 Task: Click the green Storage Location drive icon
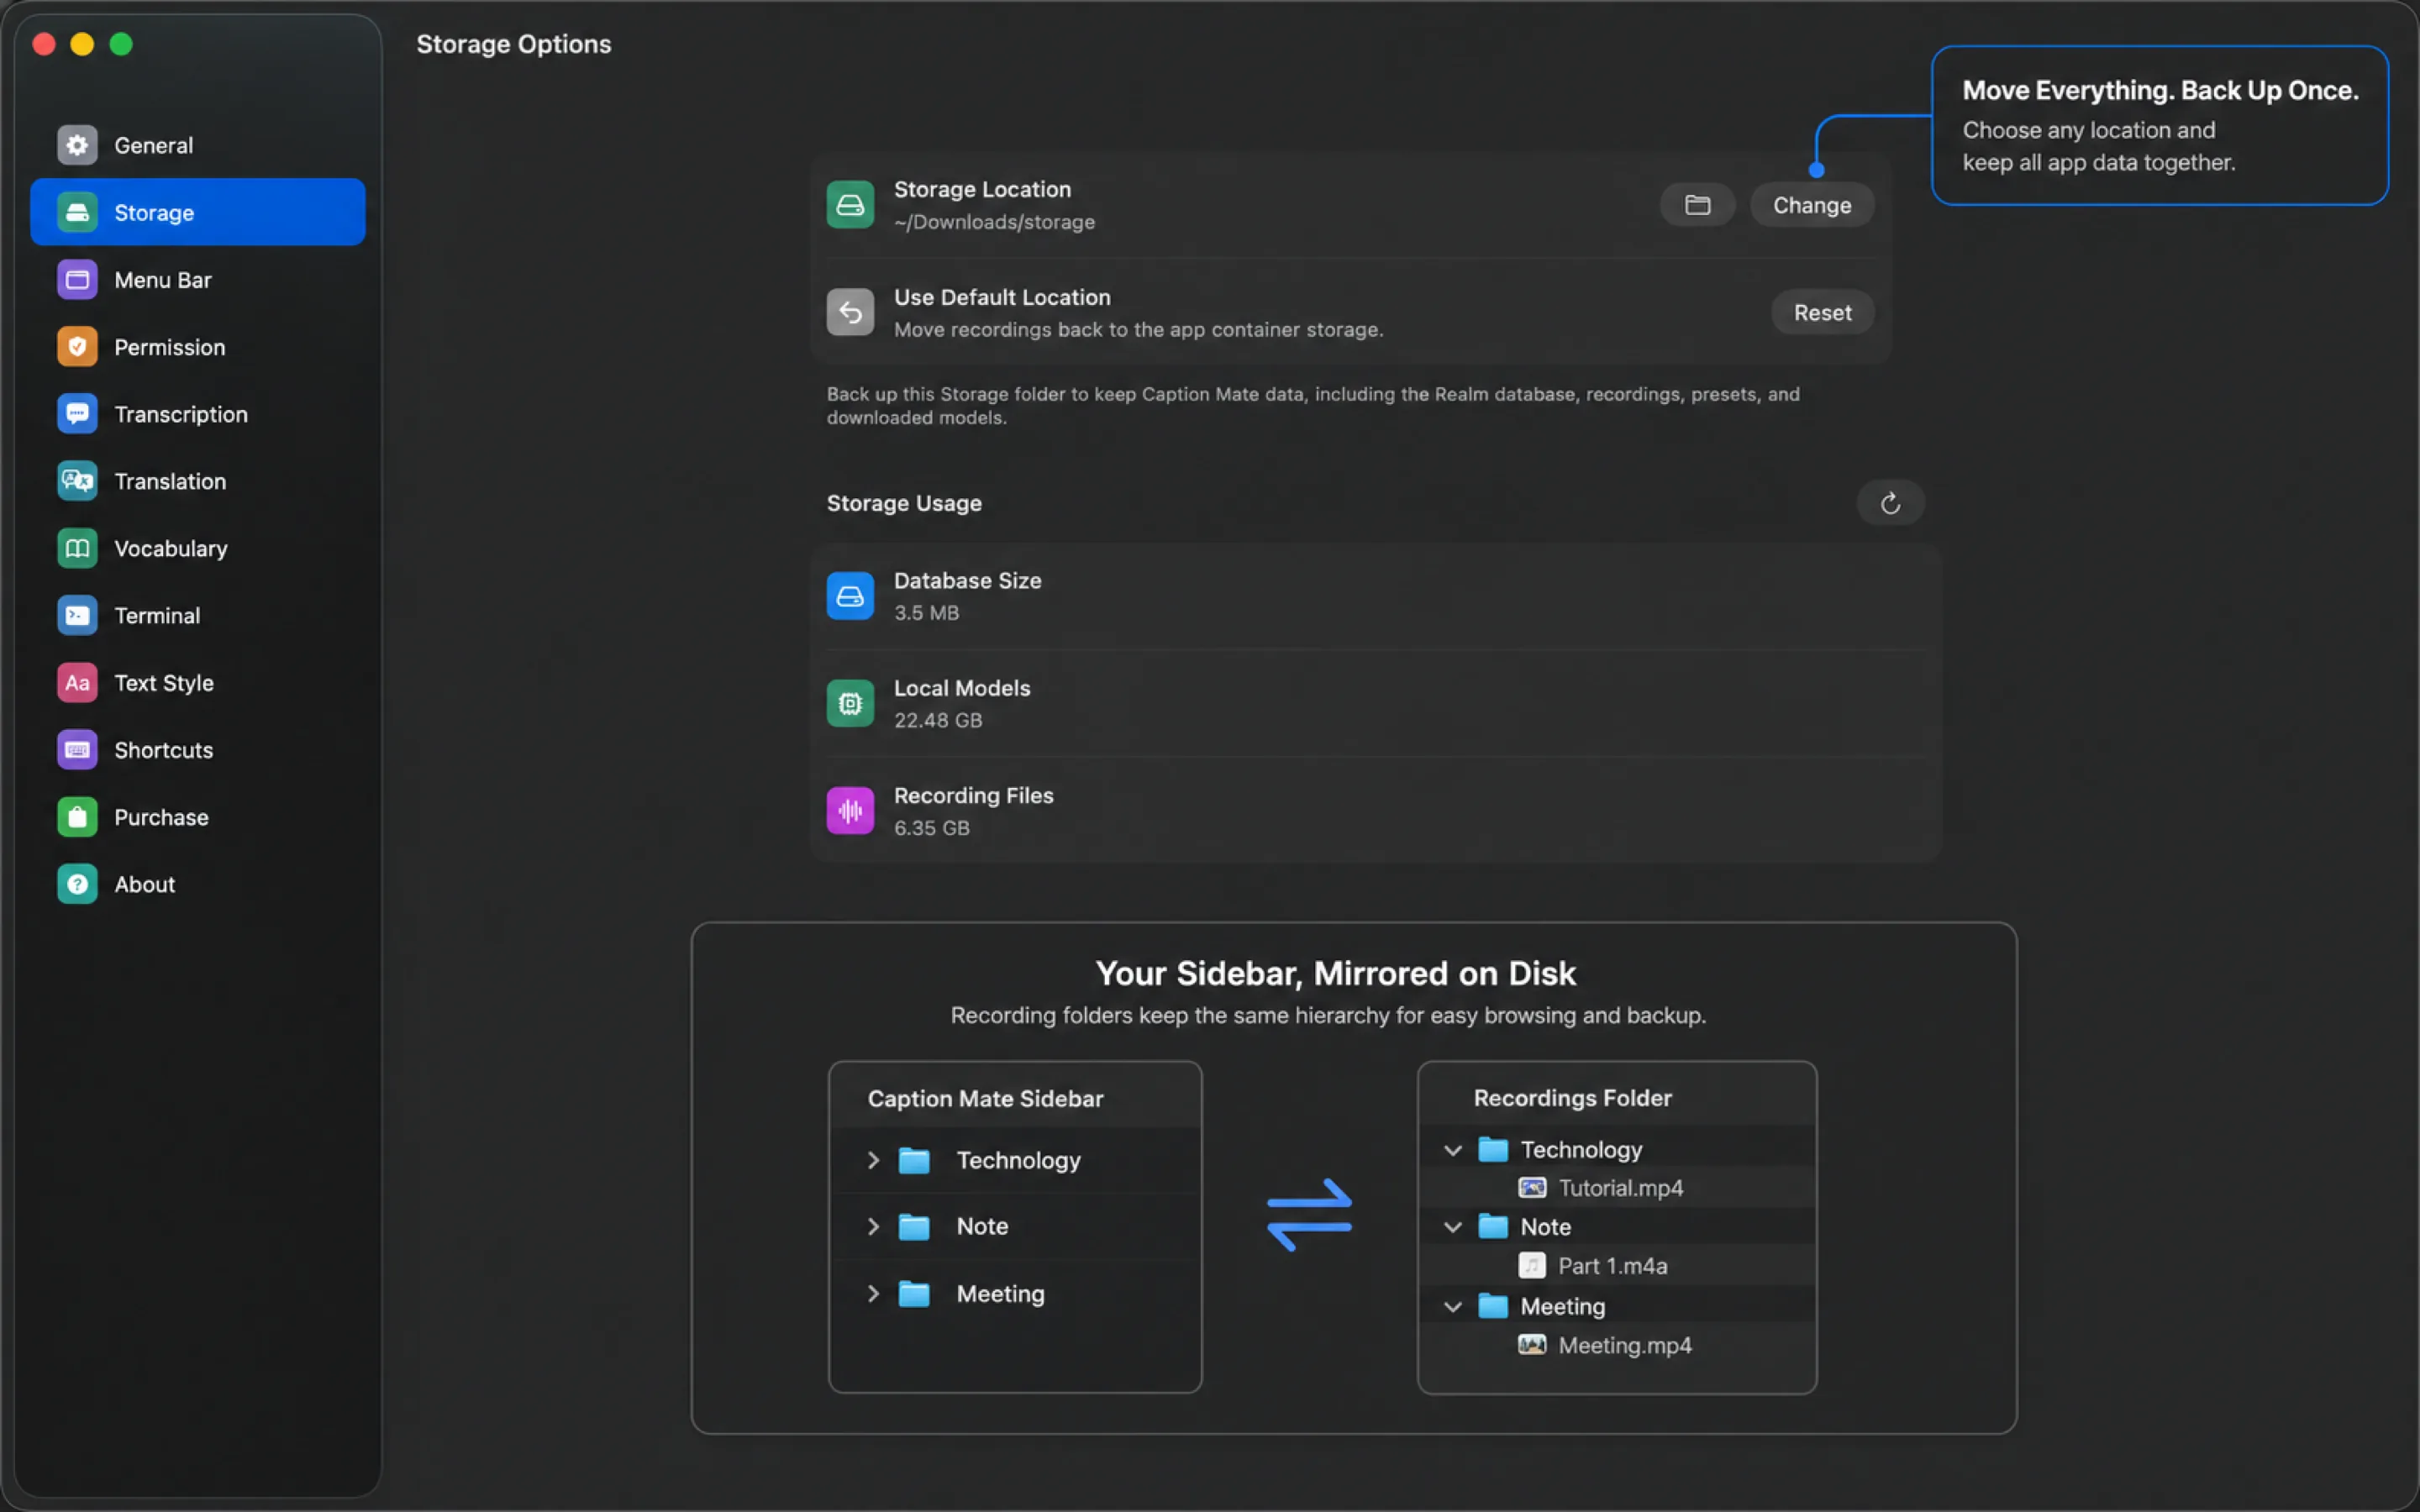(x=850, y=205)
